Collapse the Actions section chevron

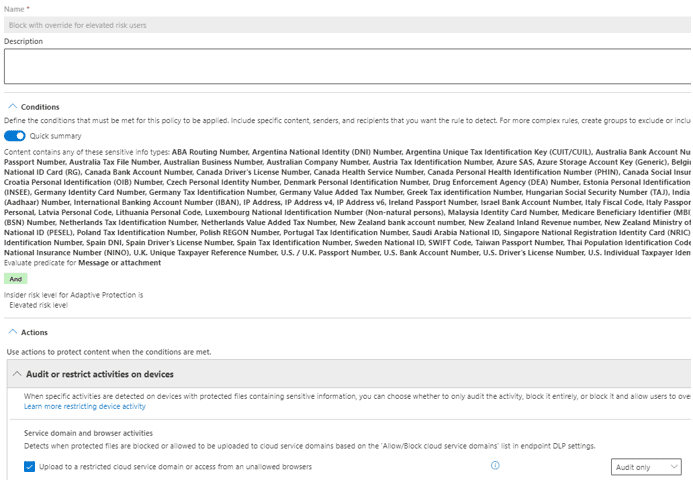12,332
